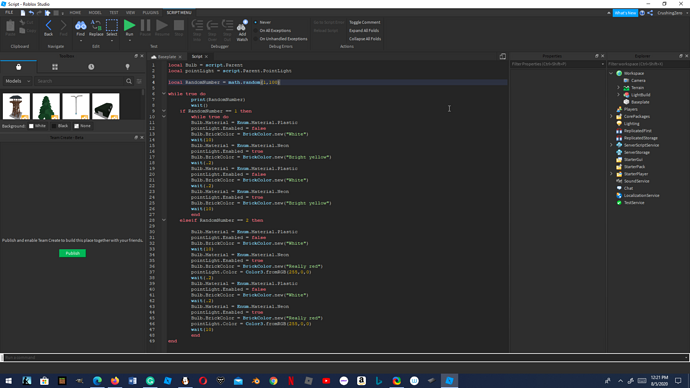
Task: Go Back using the navigate arrow
Action: [x=48, y=26]
